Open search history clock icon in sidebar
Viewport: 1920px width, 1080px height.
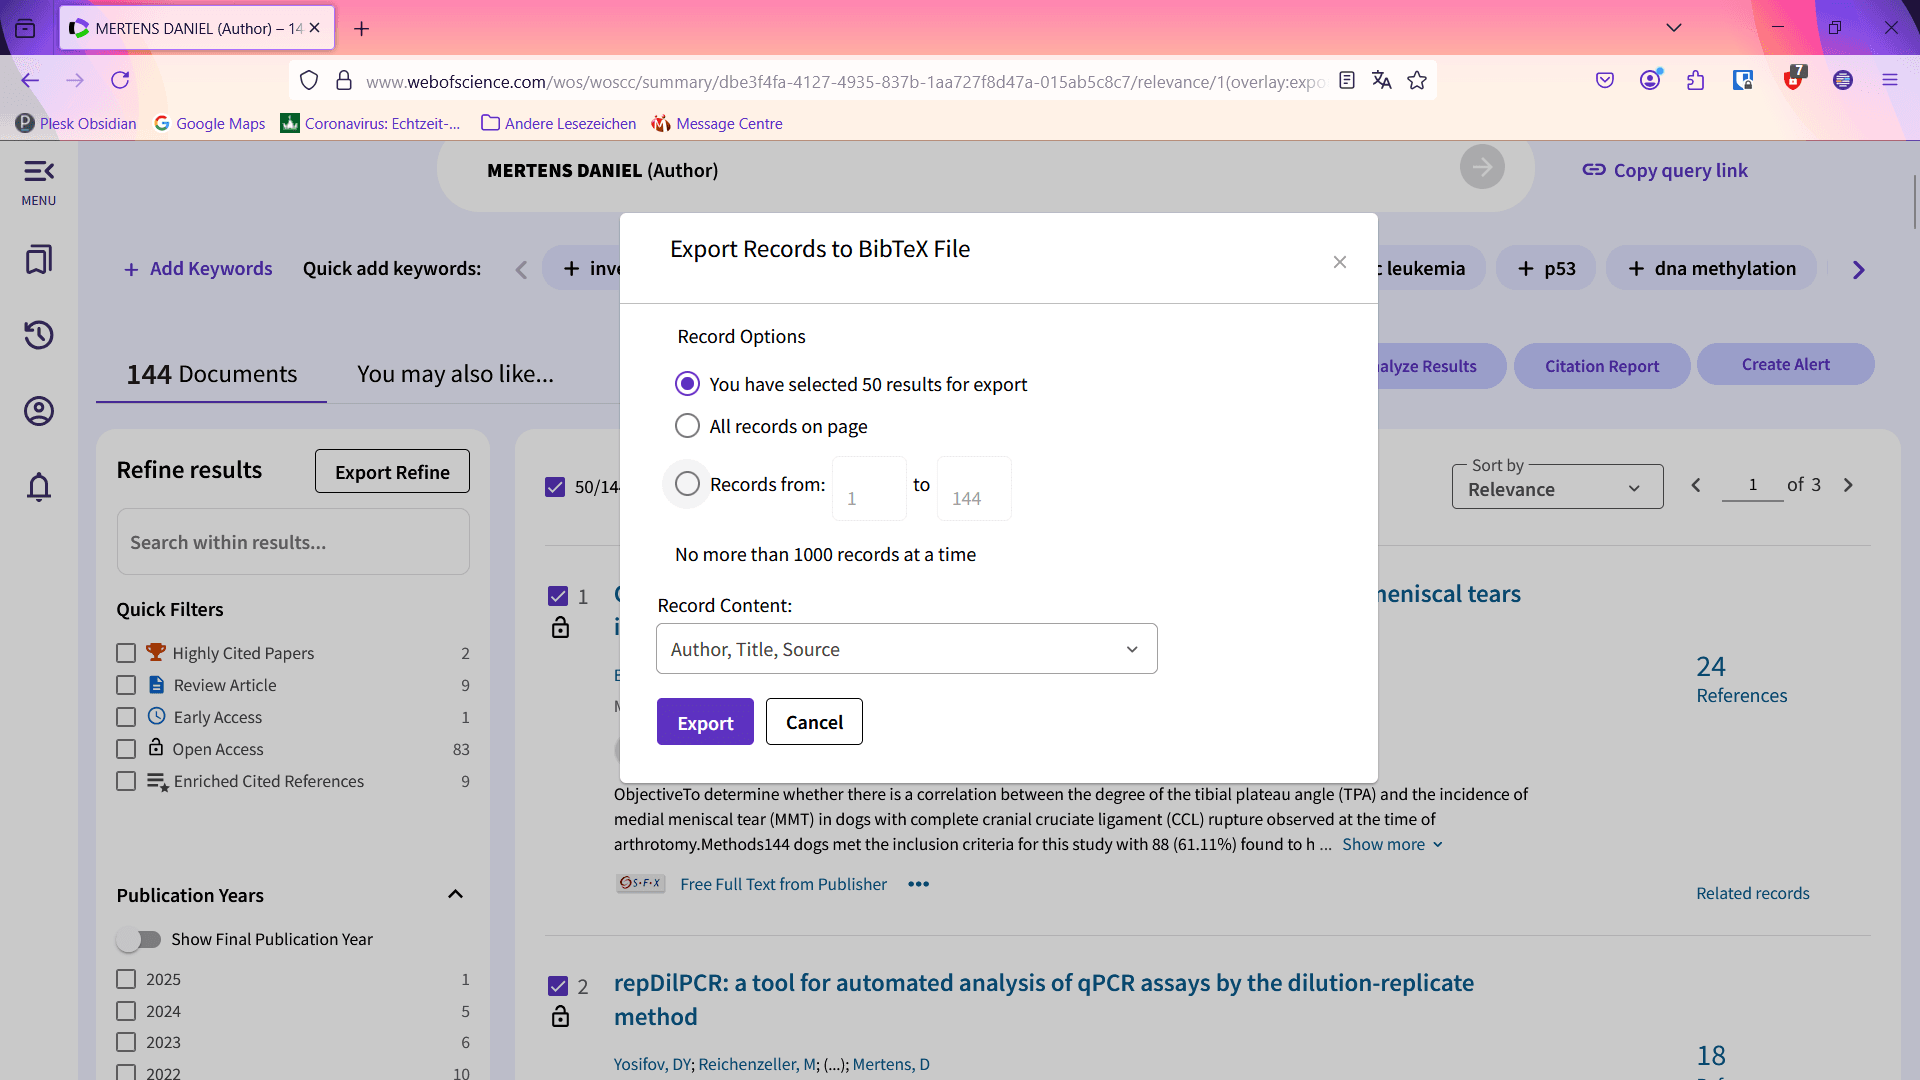(39, 335)
